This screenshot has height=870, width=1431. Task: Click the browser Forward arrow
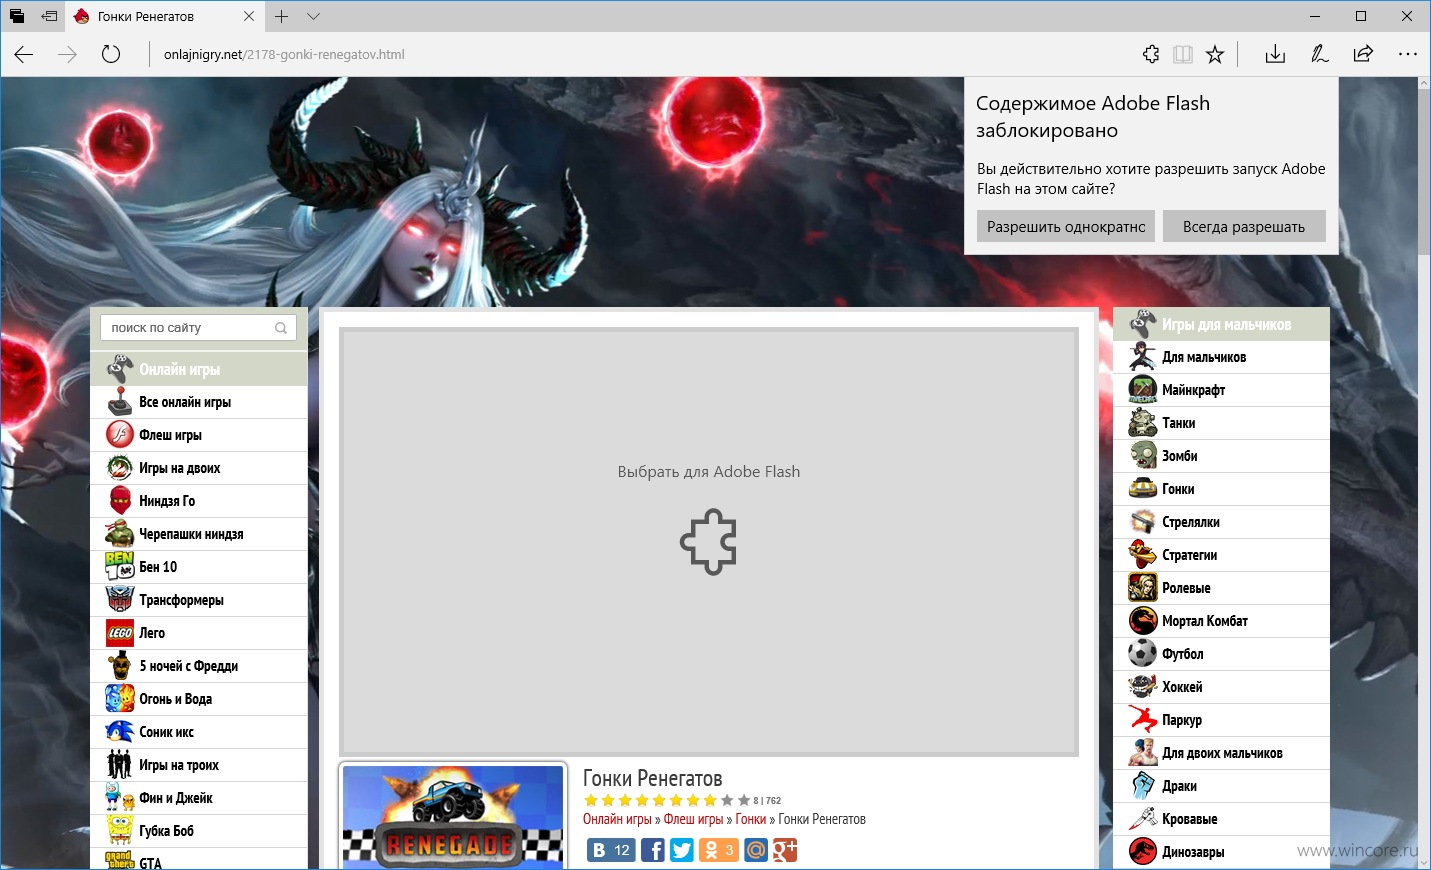click(x=67, y=54)
